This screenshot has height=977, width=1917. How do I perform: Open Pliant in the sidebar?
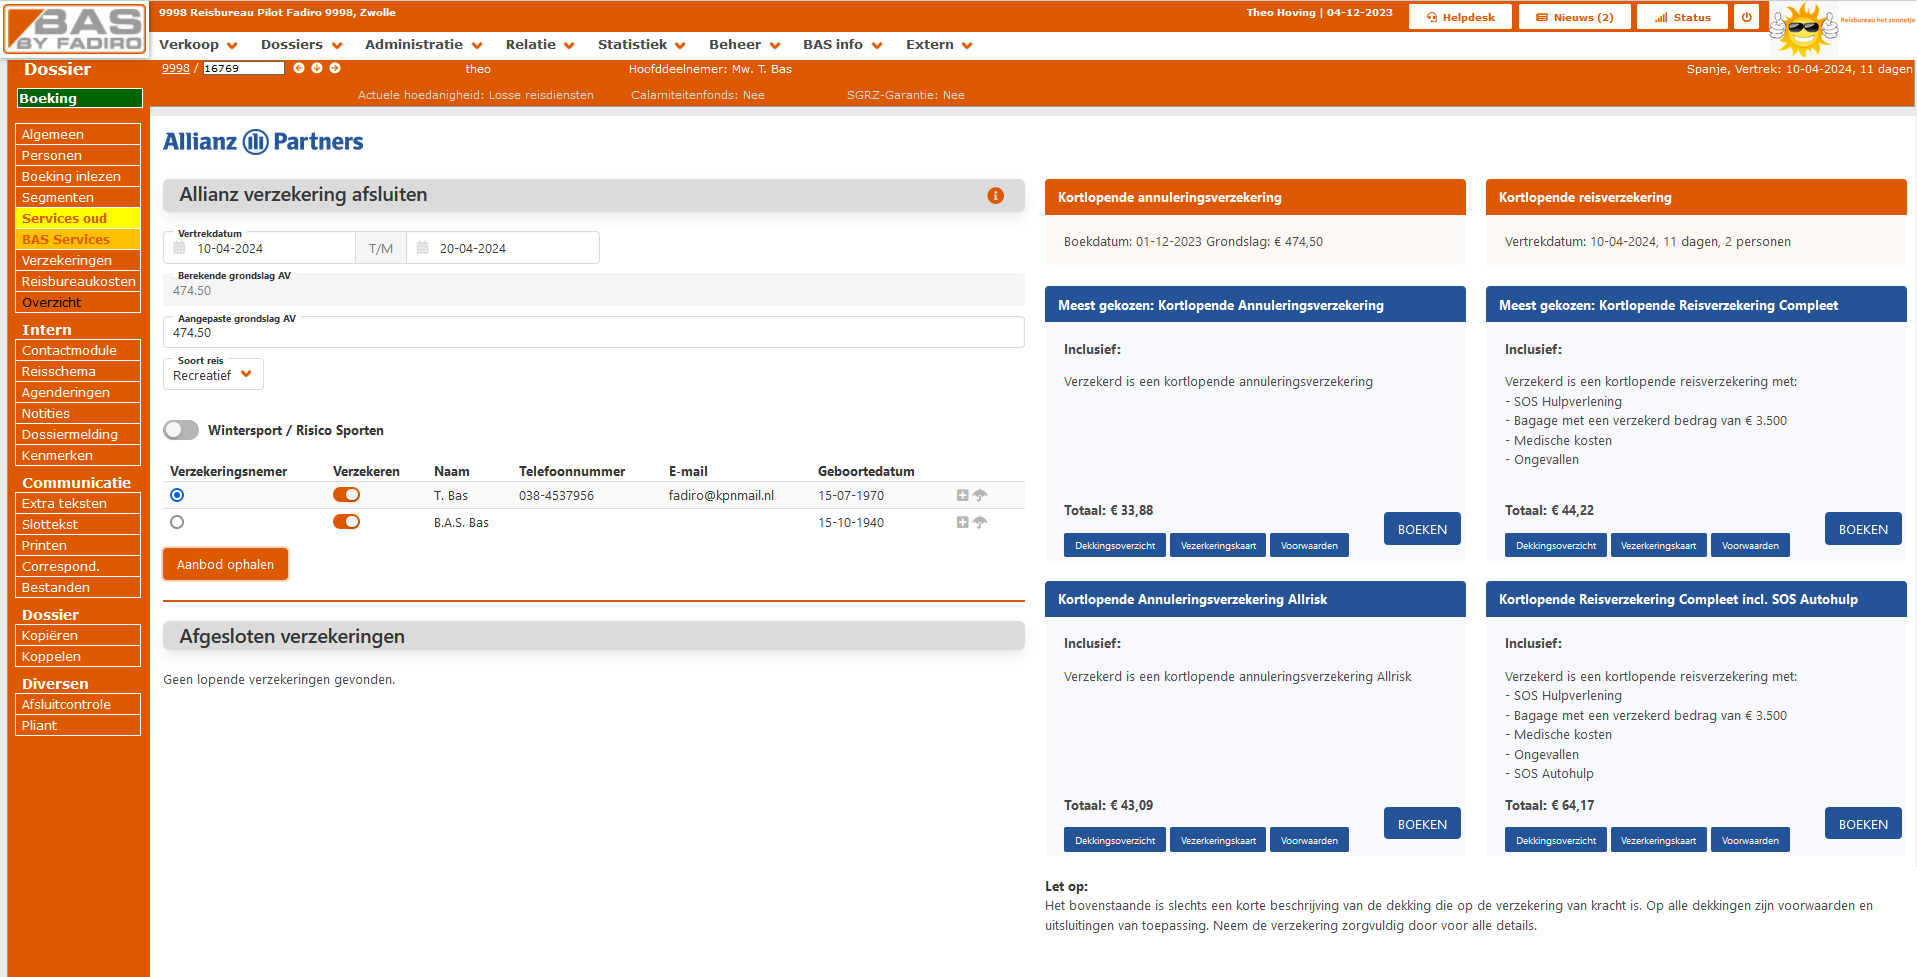78,725
